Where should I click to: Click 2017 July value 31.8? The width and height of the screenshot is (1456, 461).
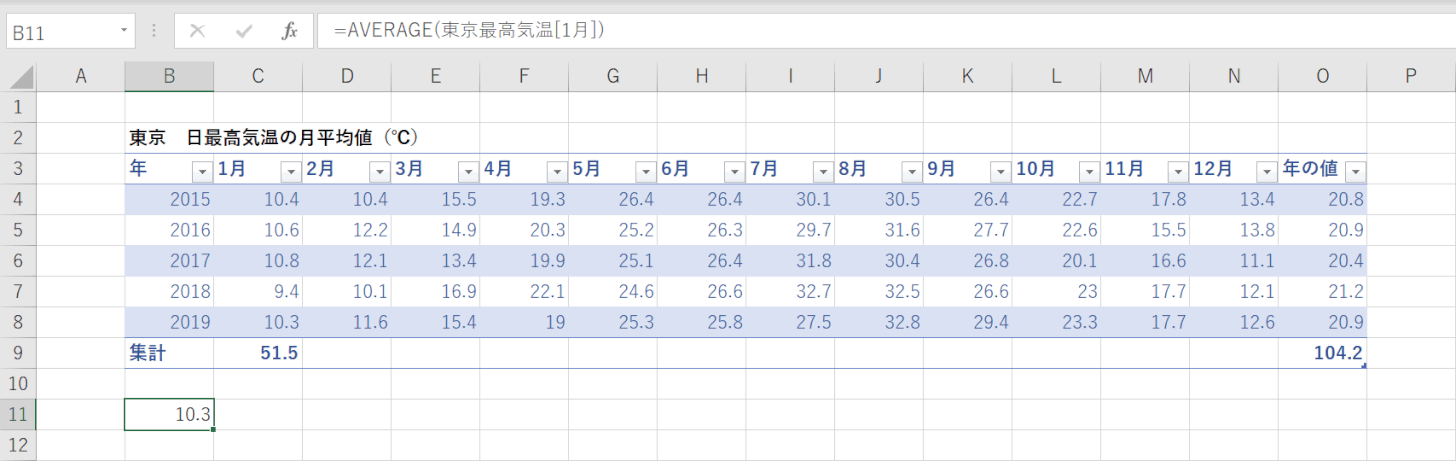pos(790,261)
